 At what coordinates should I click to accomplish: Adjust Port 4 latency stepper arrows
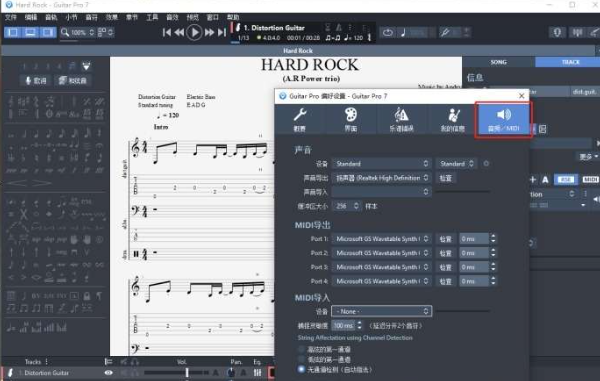[493, 281]
